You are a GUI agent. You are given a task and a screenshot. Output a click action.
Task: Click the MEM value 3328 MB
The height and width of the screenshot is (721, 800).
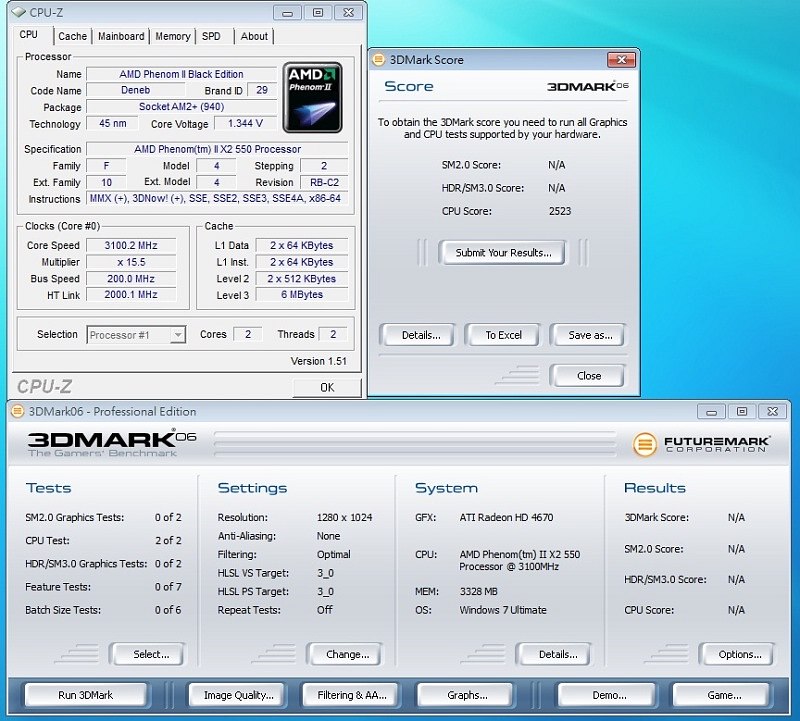pyautogui.click(x=478, y=591)
